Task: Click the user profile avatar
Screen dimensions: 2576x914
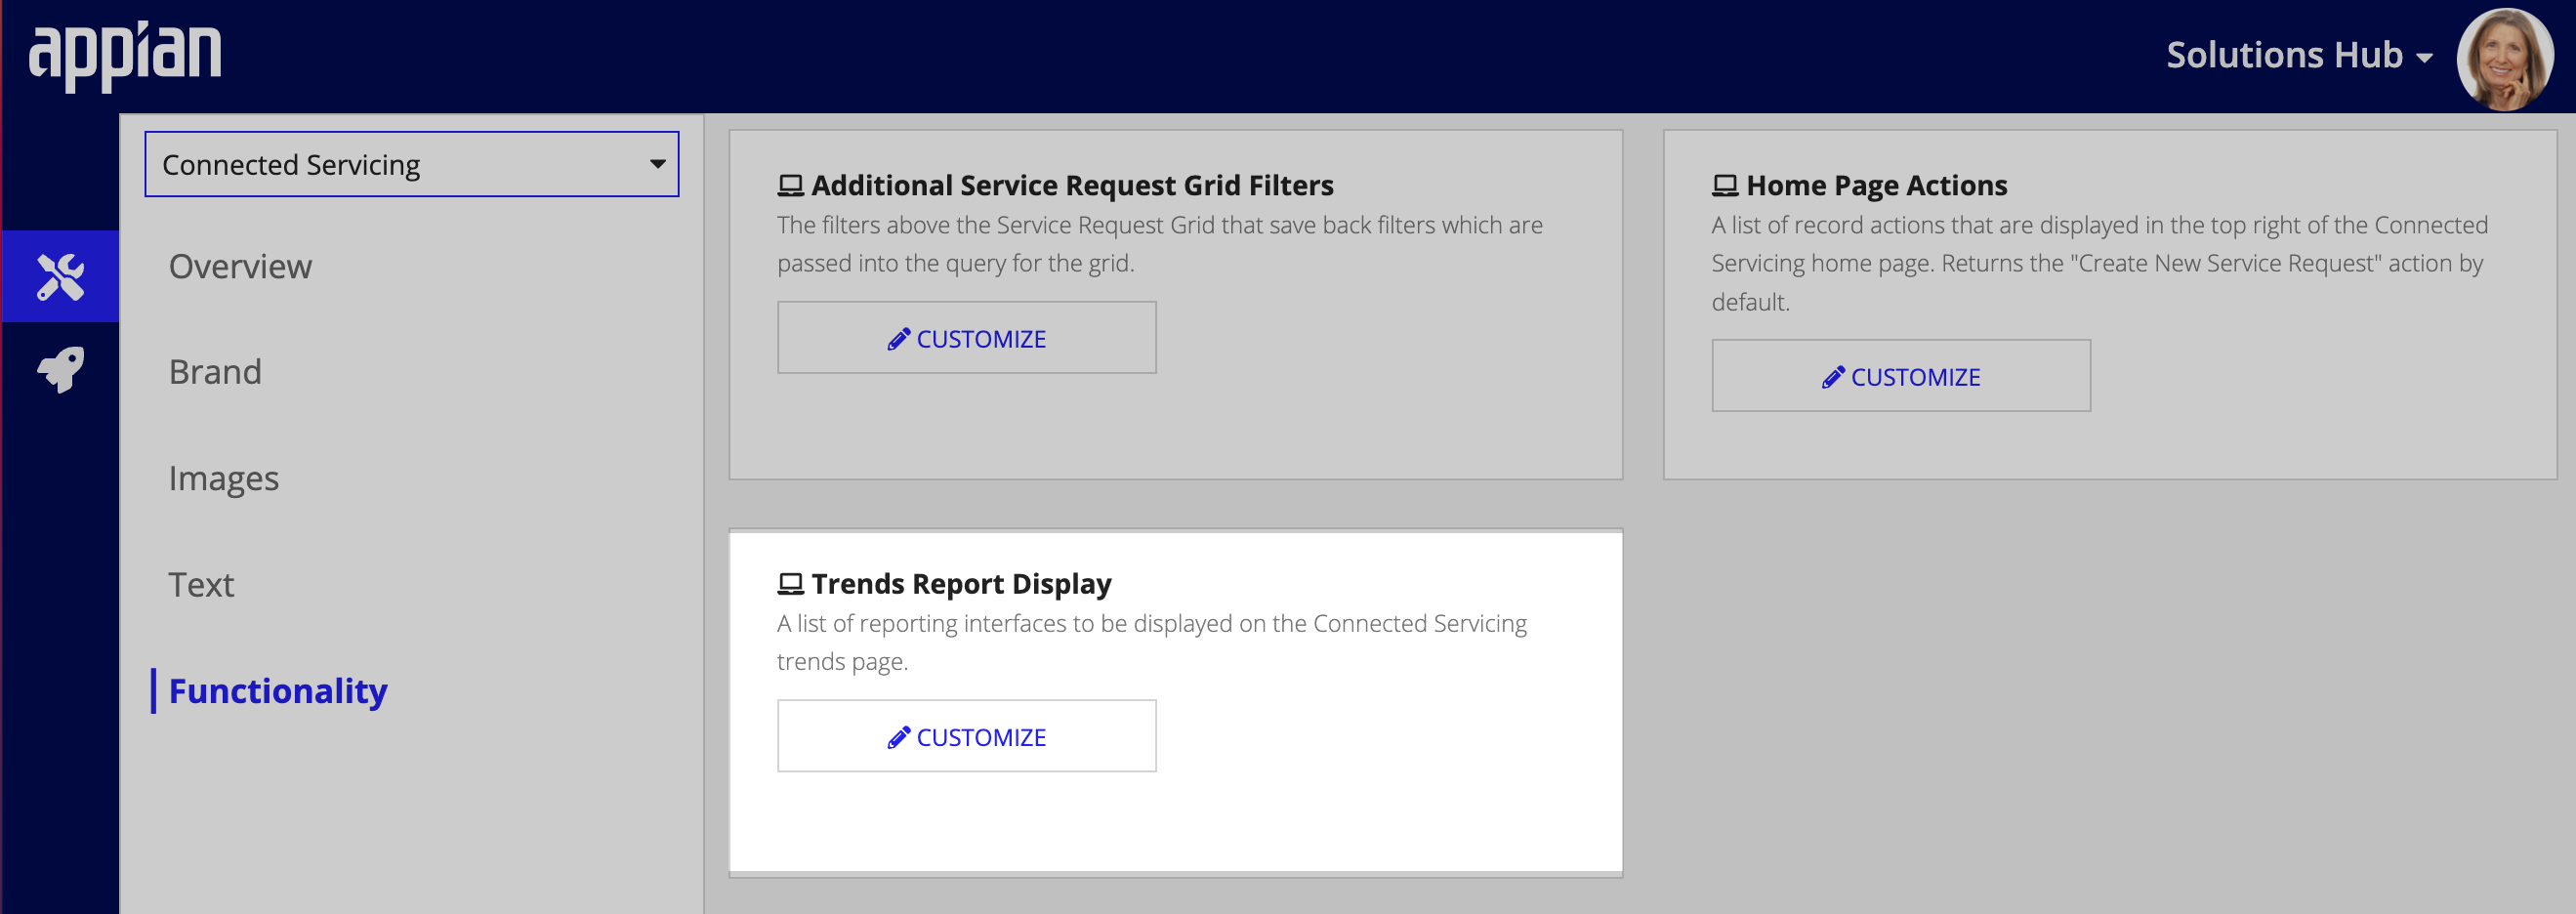Action: 2504,58
